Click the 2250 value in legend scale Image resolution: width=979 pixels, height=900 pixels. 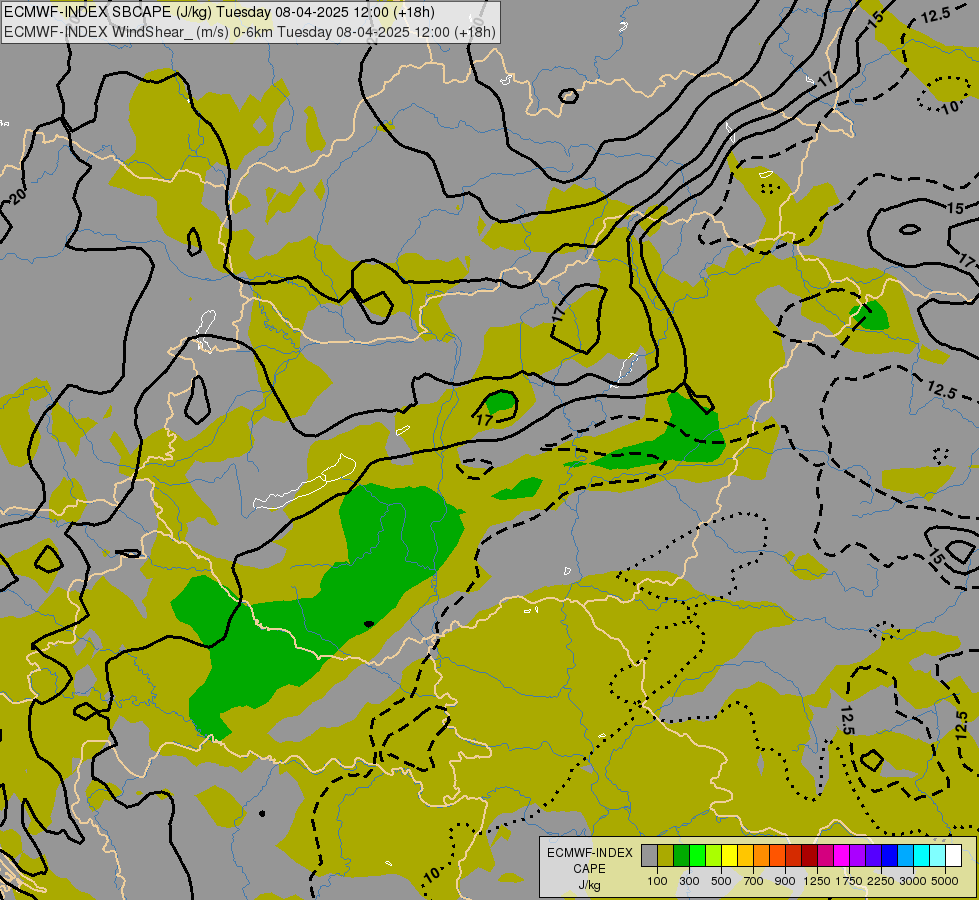[881, 881]
